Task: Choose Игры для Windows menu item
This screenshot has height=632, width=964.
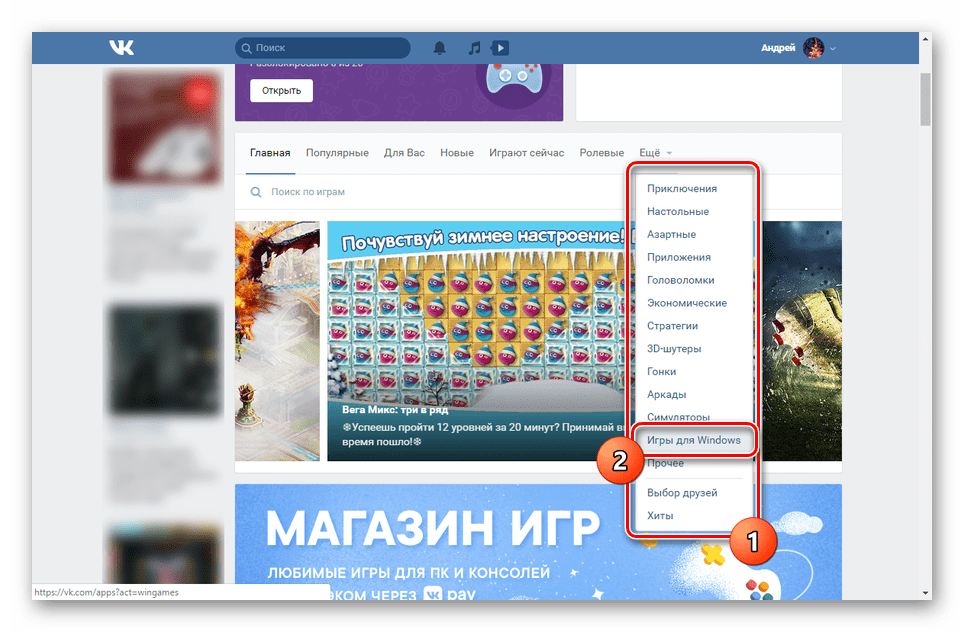Action: click(x=693, y=440)
